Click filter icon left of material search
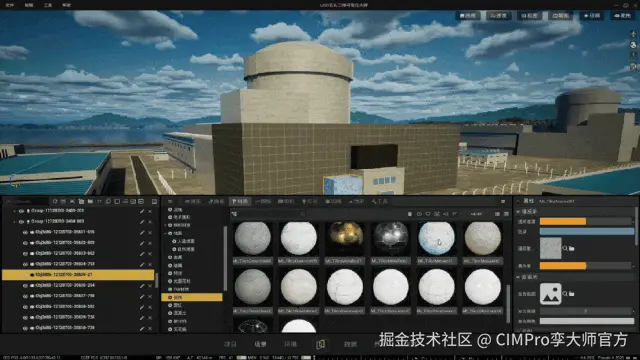The width and height of the screenshot is (640, 360). click(x=234, y=214)
